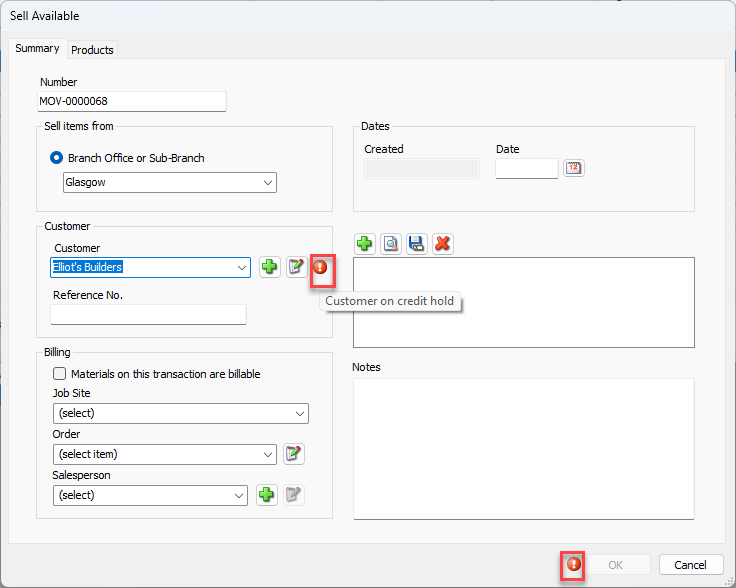The width and height of the screenshot is (736, 588).
Task: Switch to the Products tab
Action: point(92,50)
